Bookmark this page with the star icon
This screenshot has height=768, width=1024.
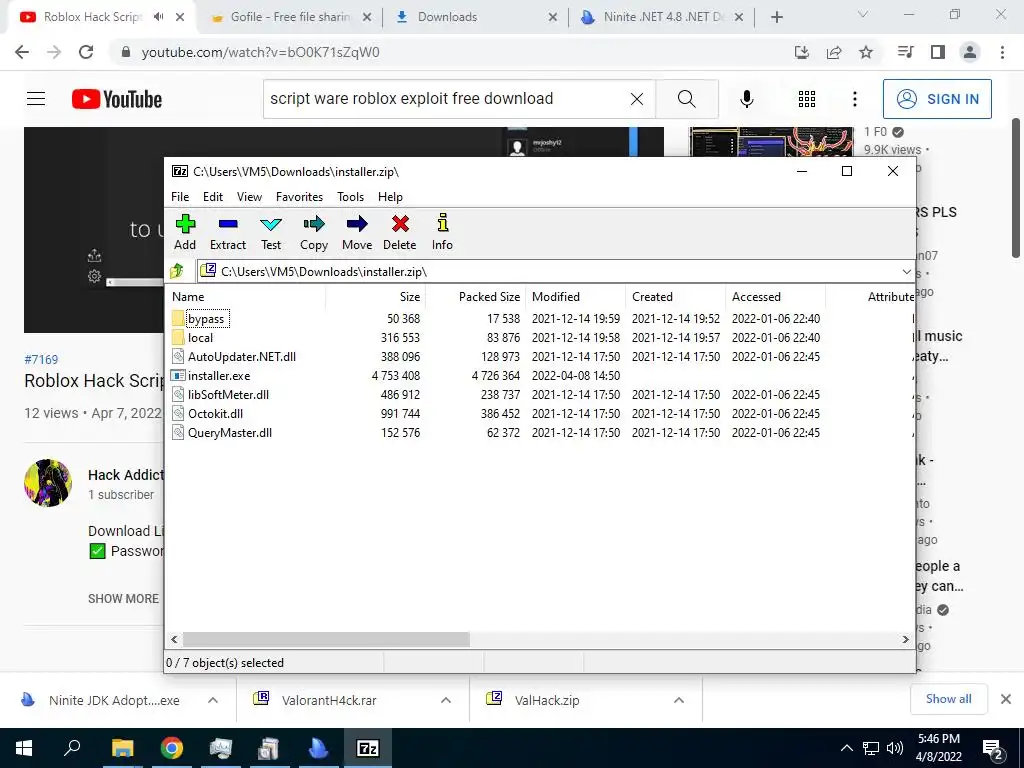(866, 52)
